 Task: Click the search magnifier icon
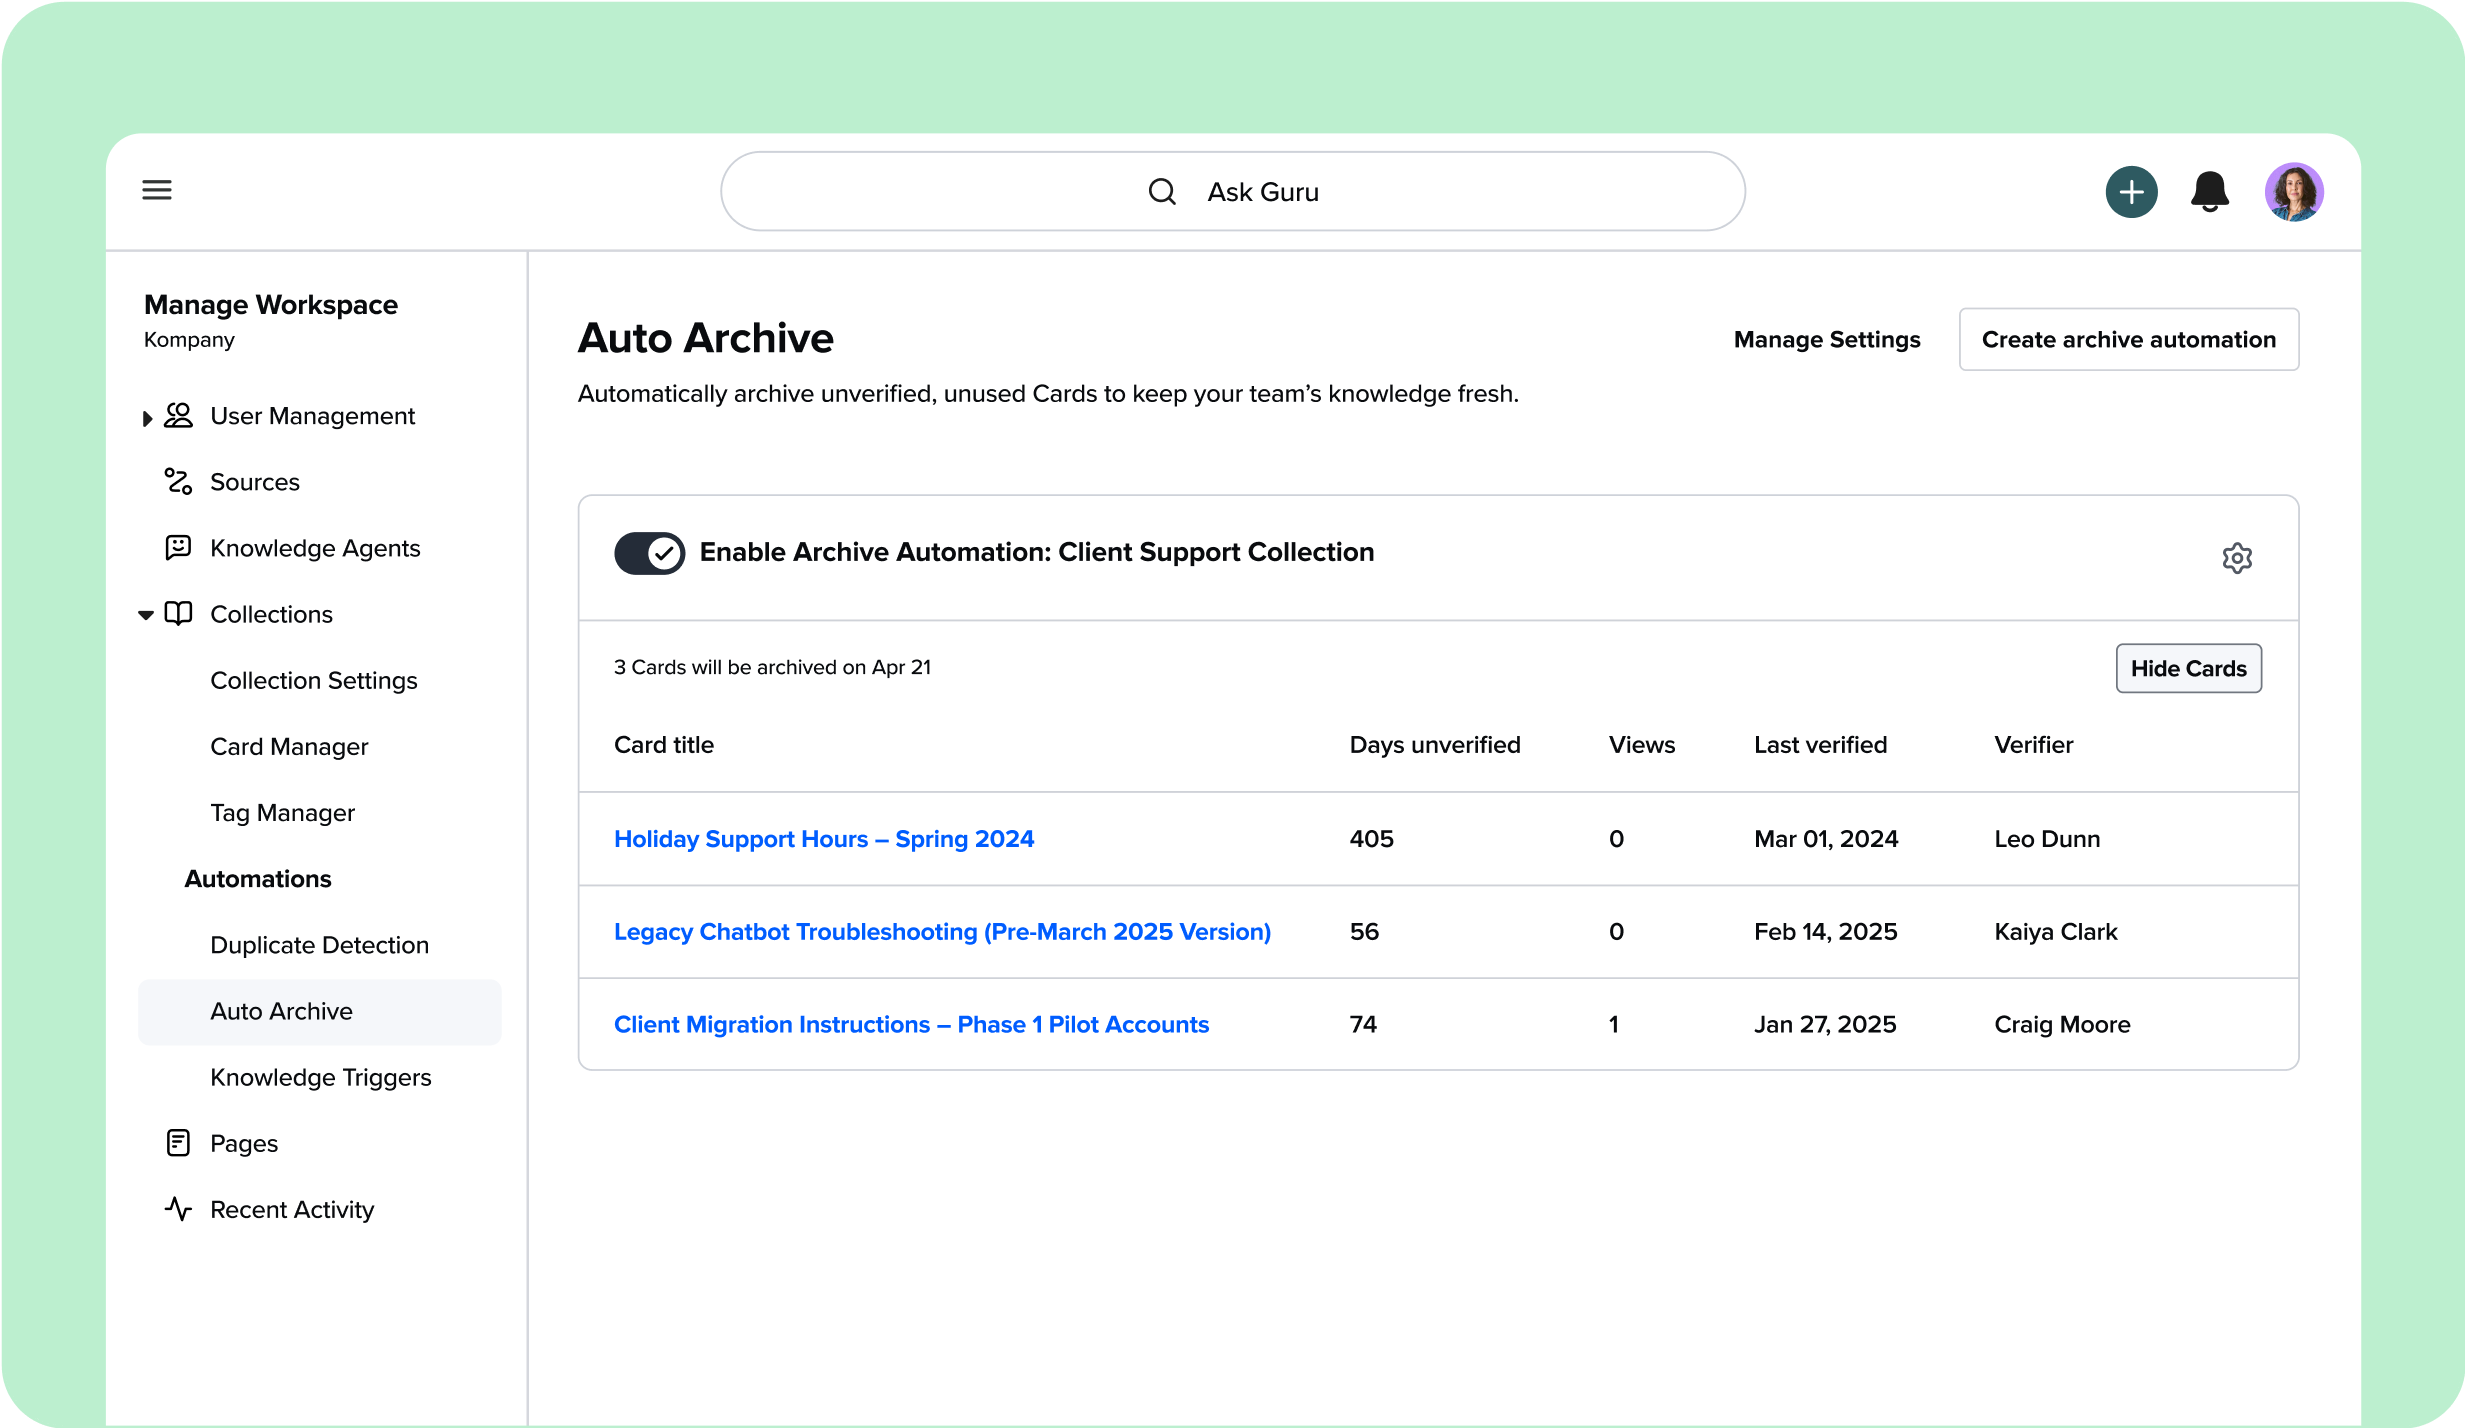(1162, 192)
